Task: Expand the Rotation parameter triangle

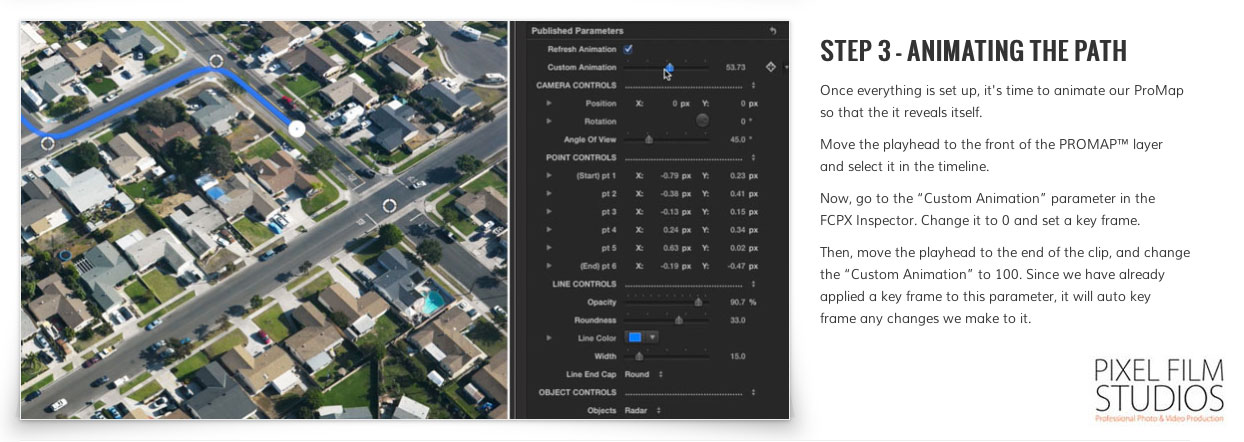Action: [x=549, y=121]
